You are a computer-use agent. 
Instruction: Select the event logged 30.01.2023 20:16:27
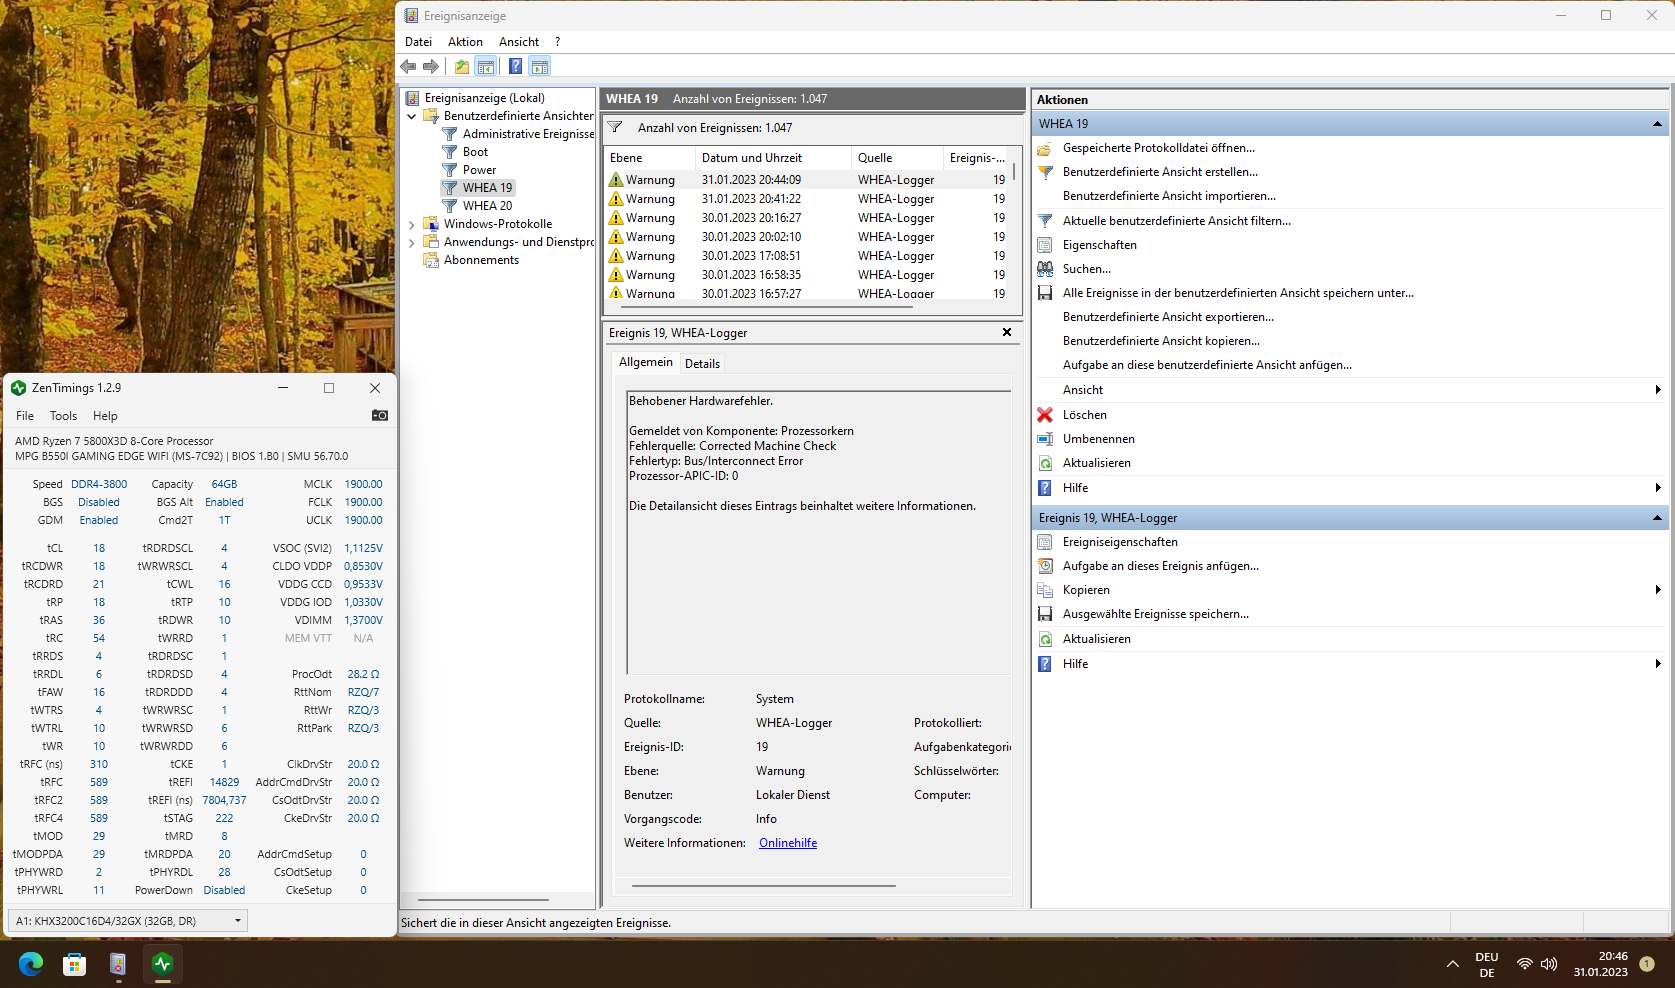tap(808, 218)
